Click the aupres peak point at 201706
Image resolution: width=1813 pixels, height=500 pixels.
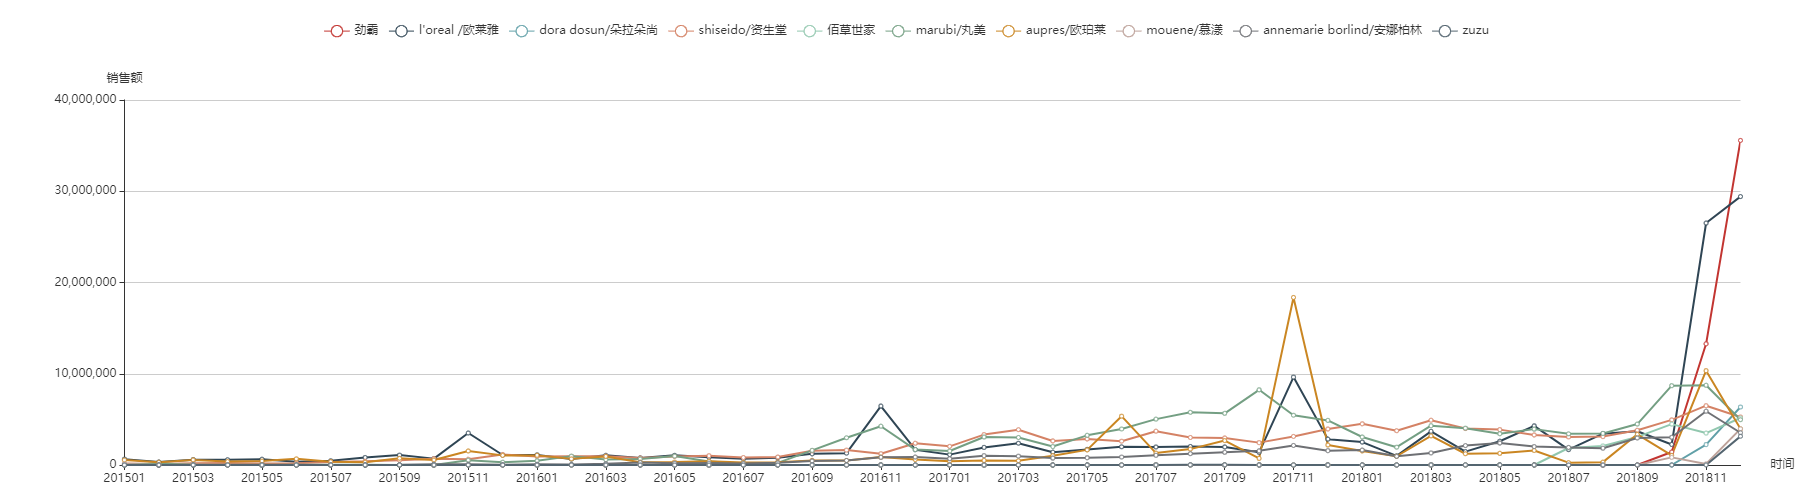(1121, 416)
